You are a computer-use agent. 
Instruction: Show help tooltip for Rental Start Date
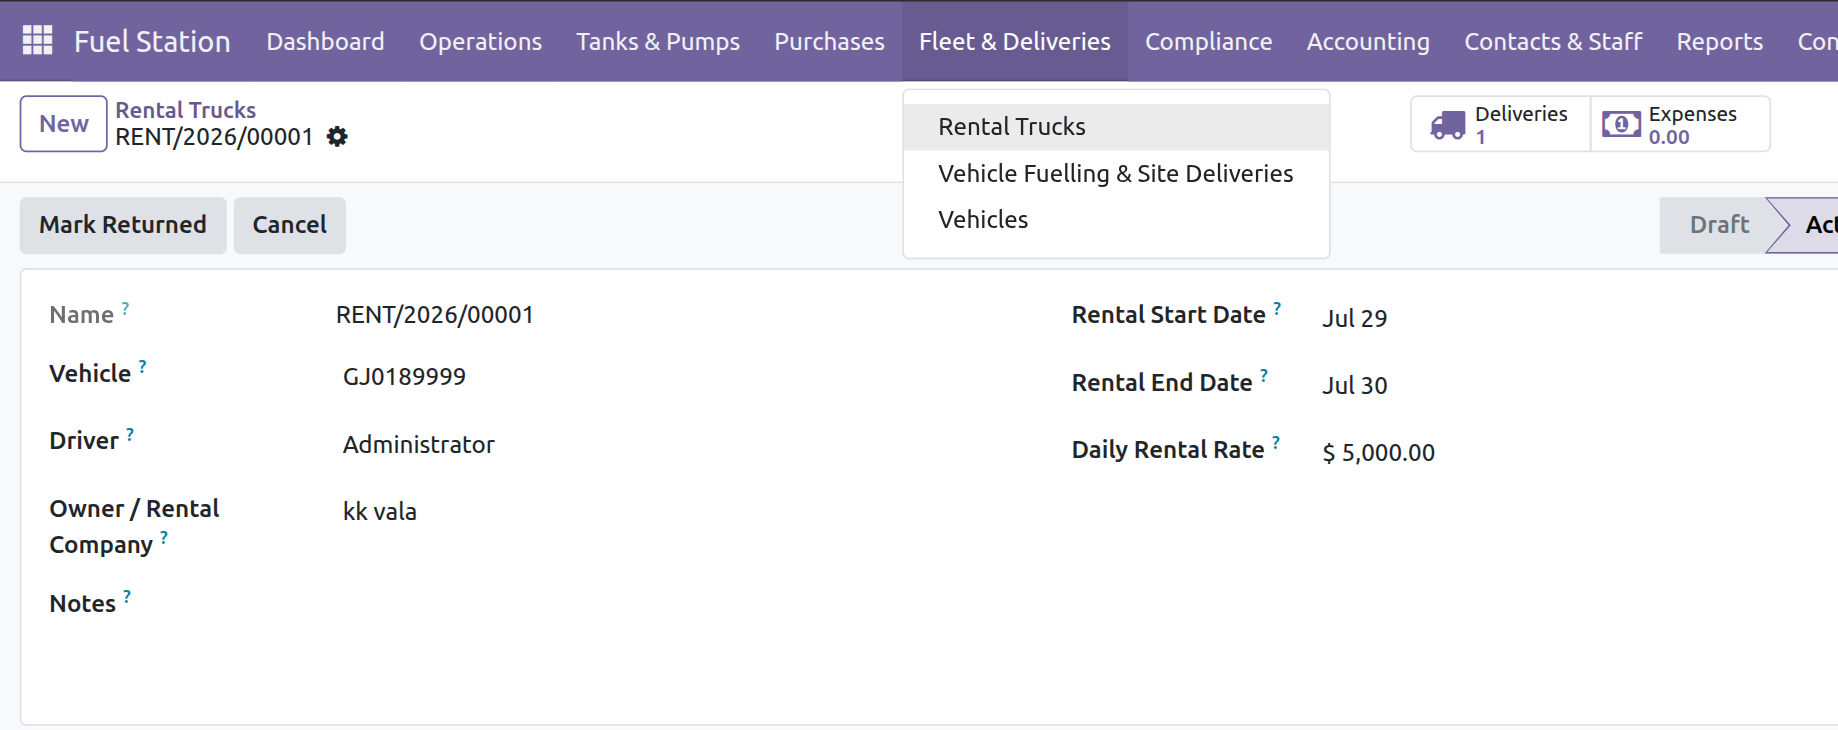1277,309
